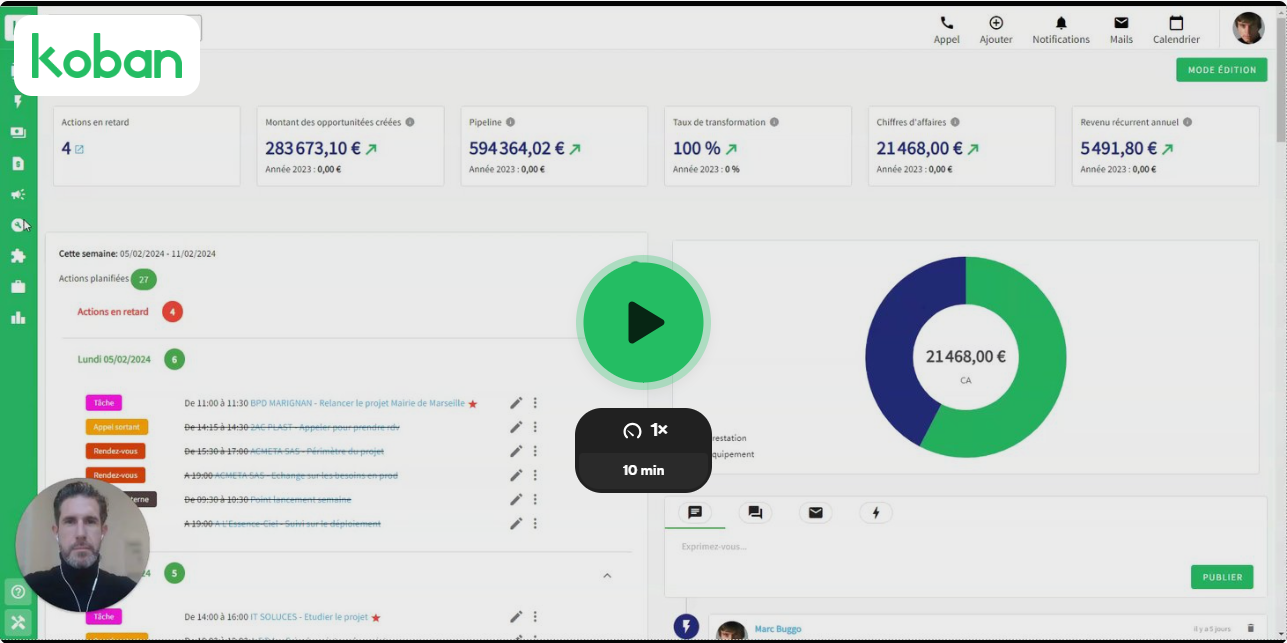Edit the Echange sur les besoins rendez-vous
This screenshot has width=1287, height=643.
point(516,475)
